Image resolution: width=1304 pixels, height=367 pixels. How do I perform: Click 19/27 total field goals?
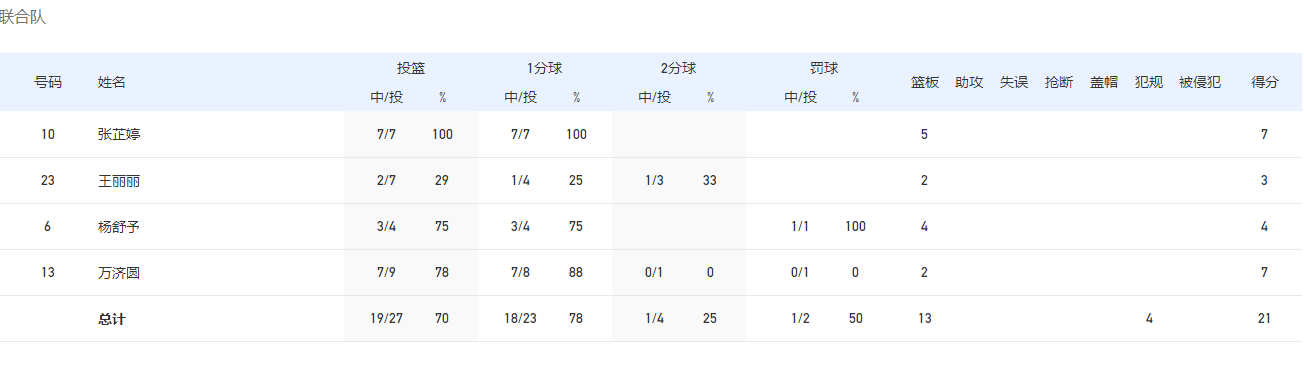387,319
